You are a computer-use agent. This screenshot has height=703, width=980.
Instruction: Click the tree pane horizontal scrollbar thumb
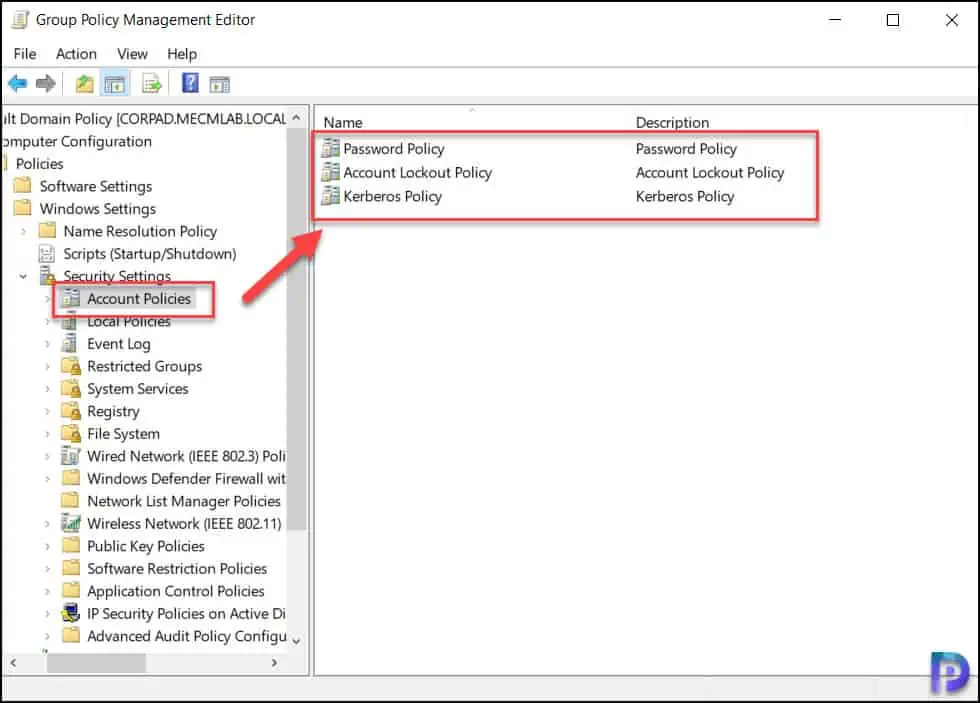pyautogui.click(x=97, y=663)
